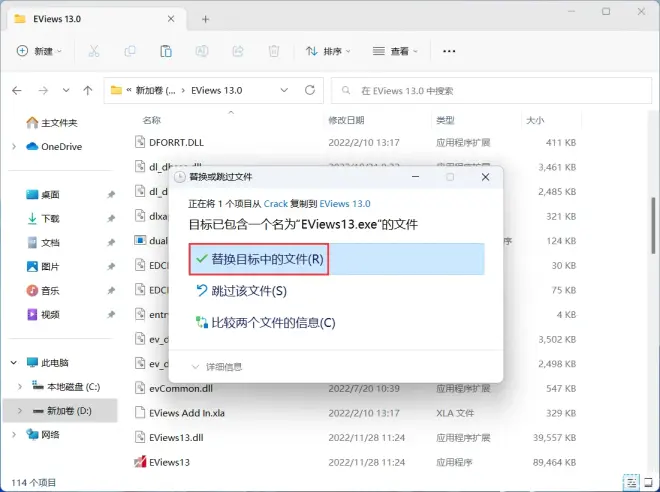Screen dimensions: 660x492
Task: Click the search box in EViews 13.0
Action: pyautogui.click(x=491, y=90)
